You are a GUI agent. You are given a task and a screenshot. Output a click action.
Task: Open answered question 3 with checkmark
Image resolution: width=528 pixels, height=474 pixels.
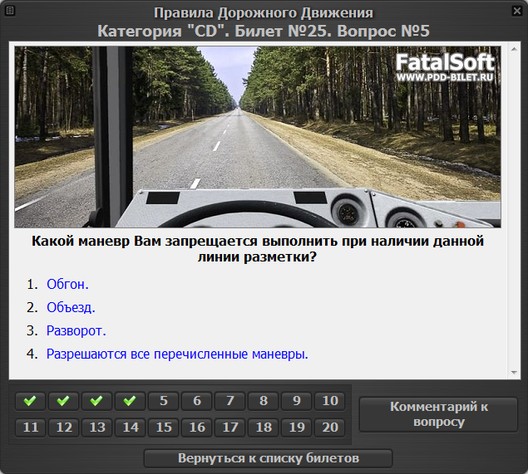pyautogui.click(x=97, y=401)
